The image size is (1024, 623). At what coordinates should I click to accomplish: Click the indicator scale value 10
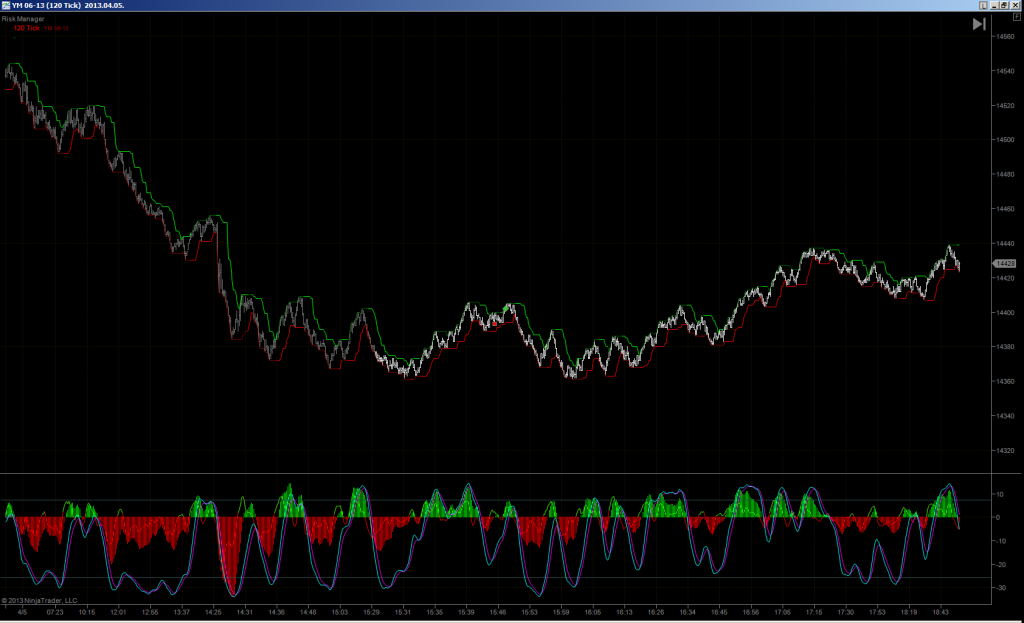999,494
